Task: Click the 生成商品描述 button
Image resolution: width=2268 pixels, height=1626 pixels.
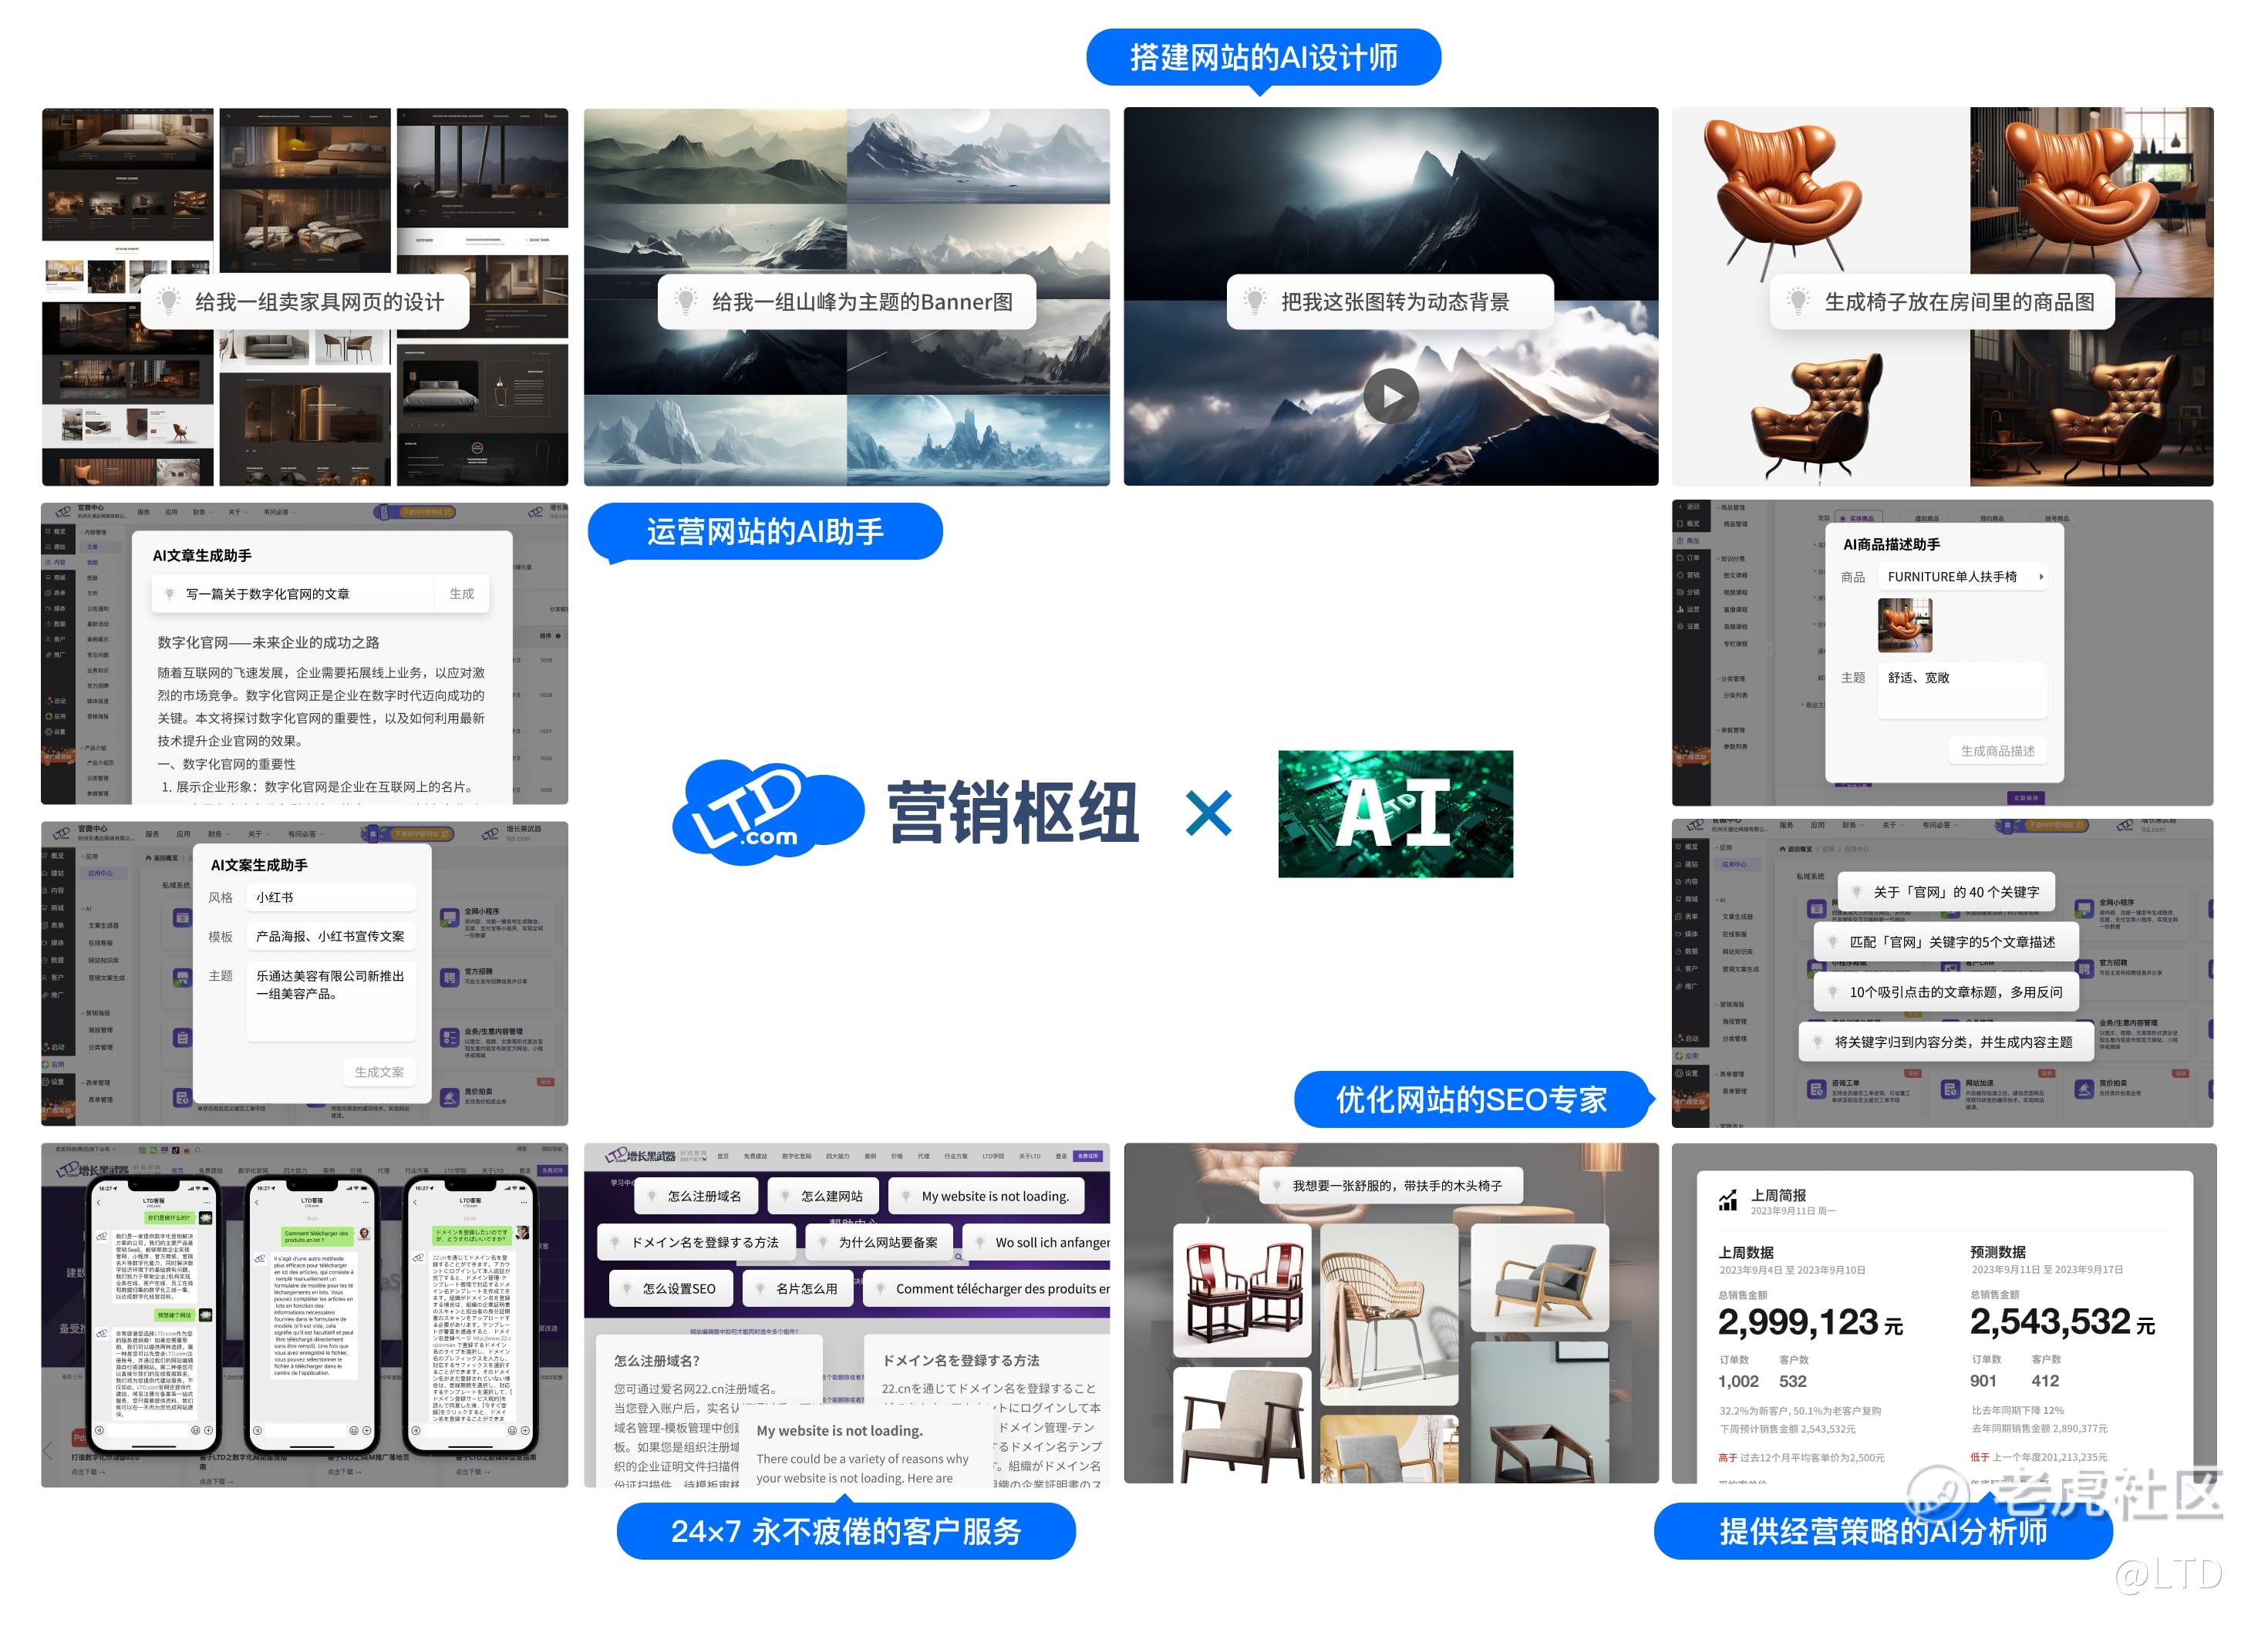Action: 1997,751
